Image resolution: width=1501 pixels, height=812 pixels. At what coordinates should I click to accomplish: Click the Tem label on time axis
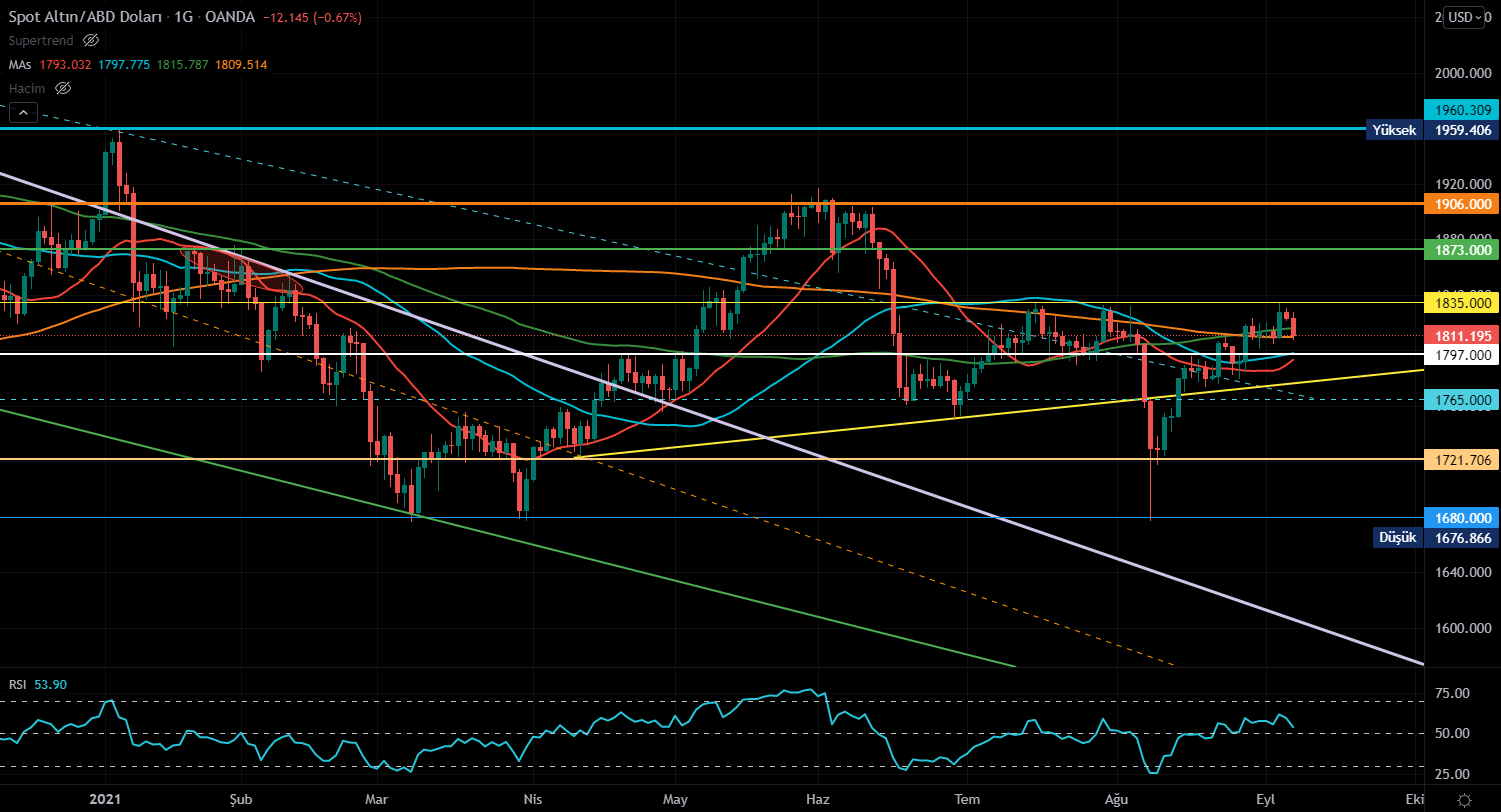(965, 800)
